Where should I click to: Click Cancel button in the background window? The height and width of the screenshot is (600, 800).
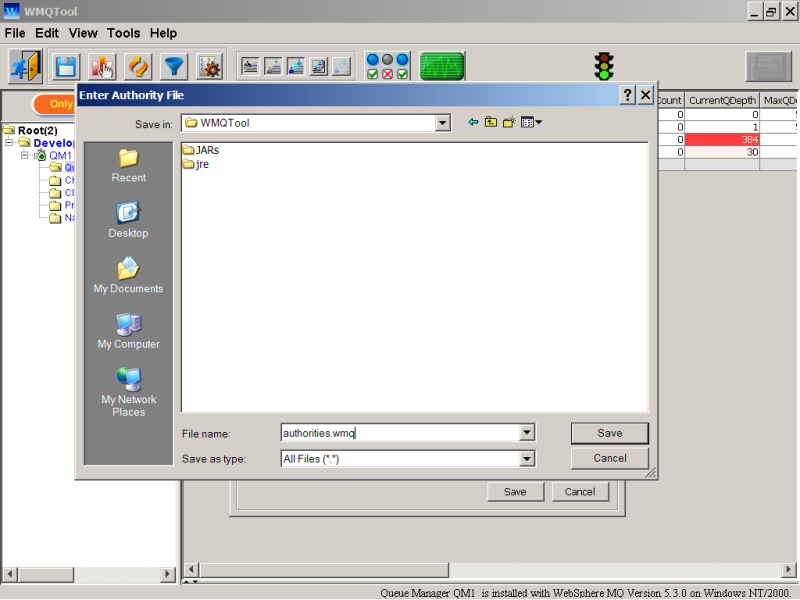coord(580,492)
